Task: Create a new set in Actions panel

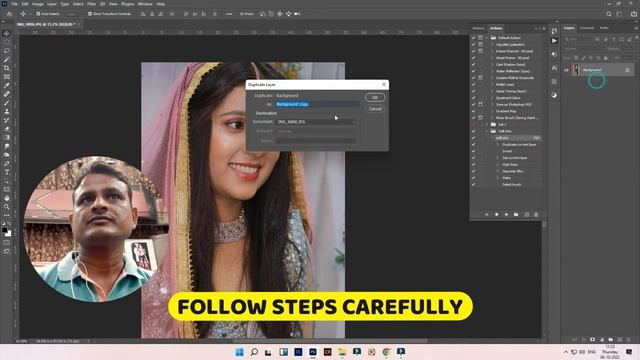Action: 516,214
